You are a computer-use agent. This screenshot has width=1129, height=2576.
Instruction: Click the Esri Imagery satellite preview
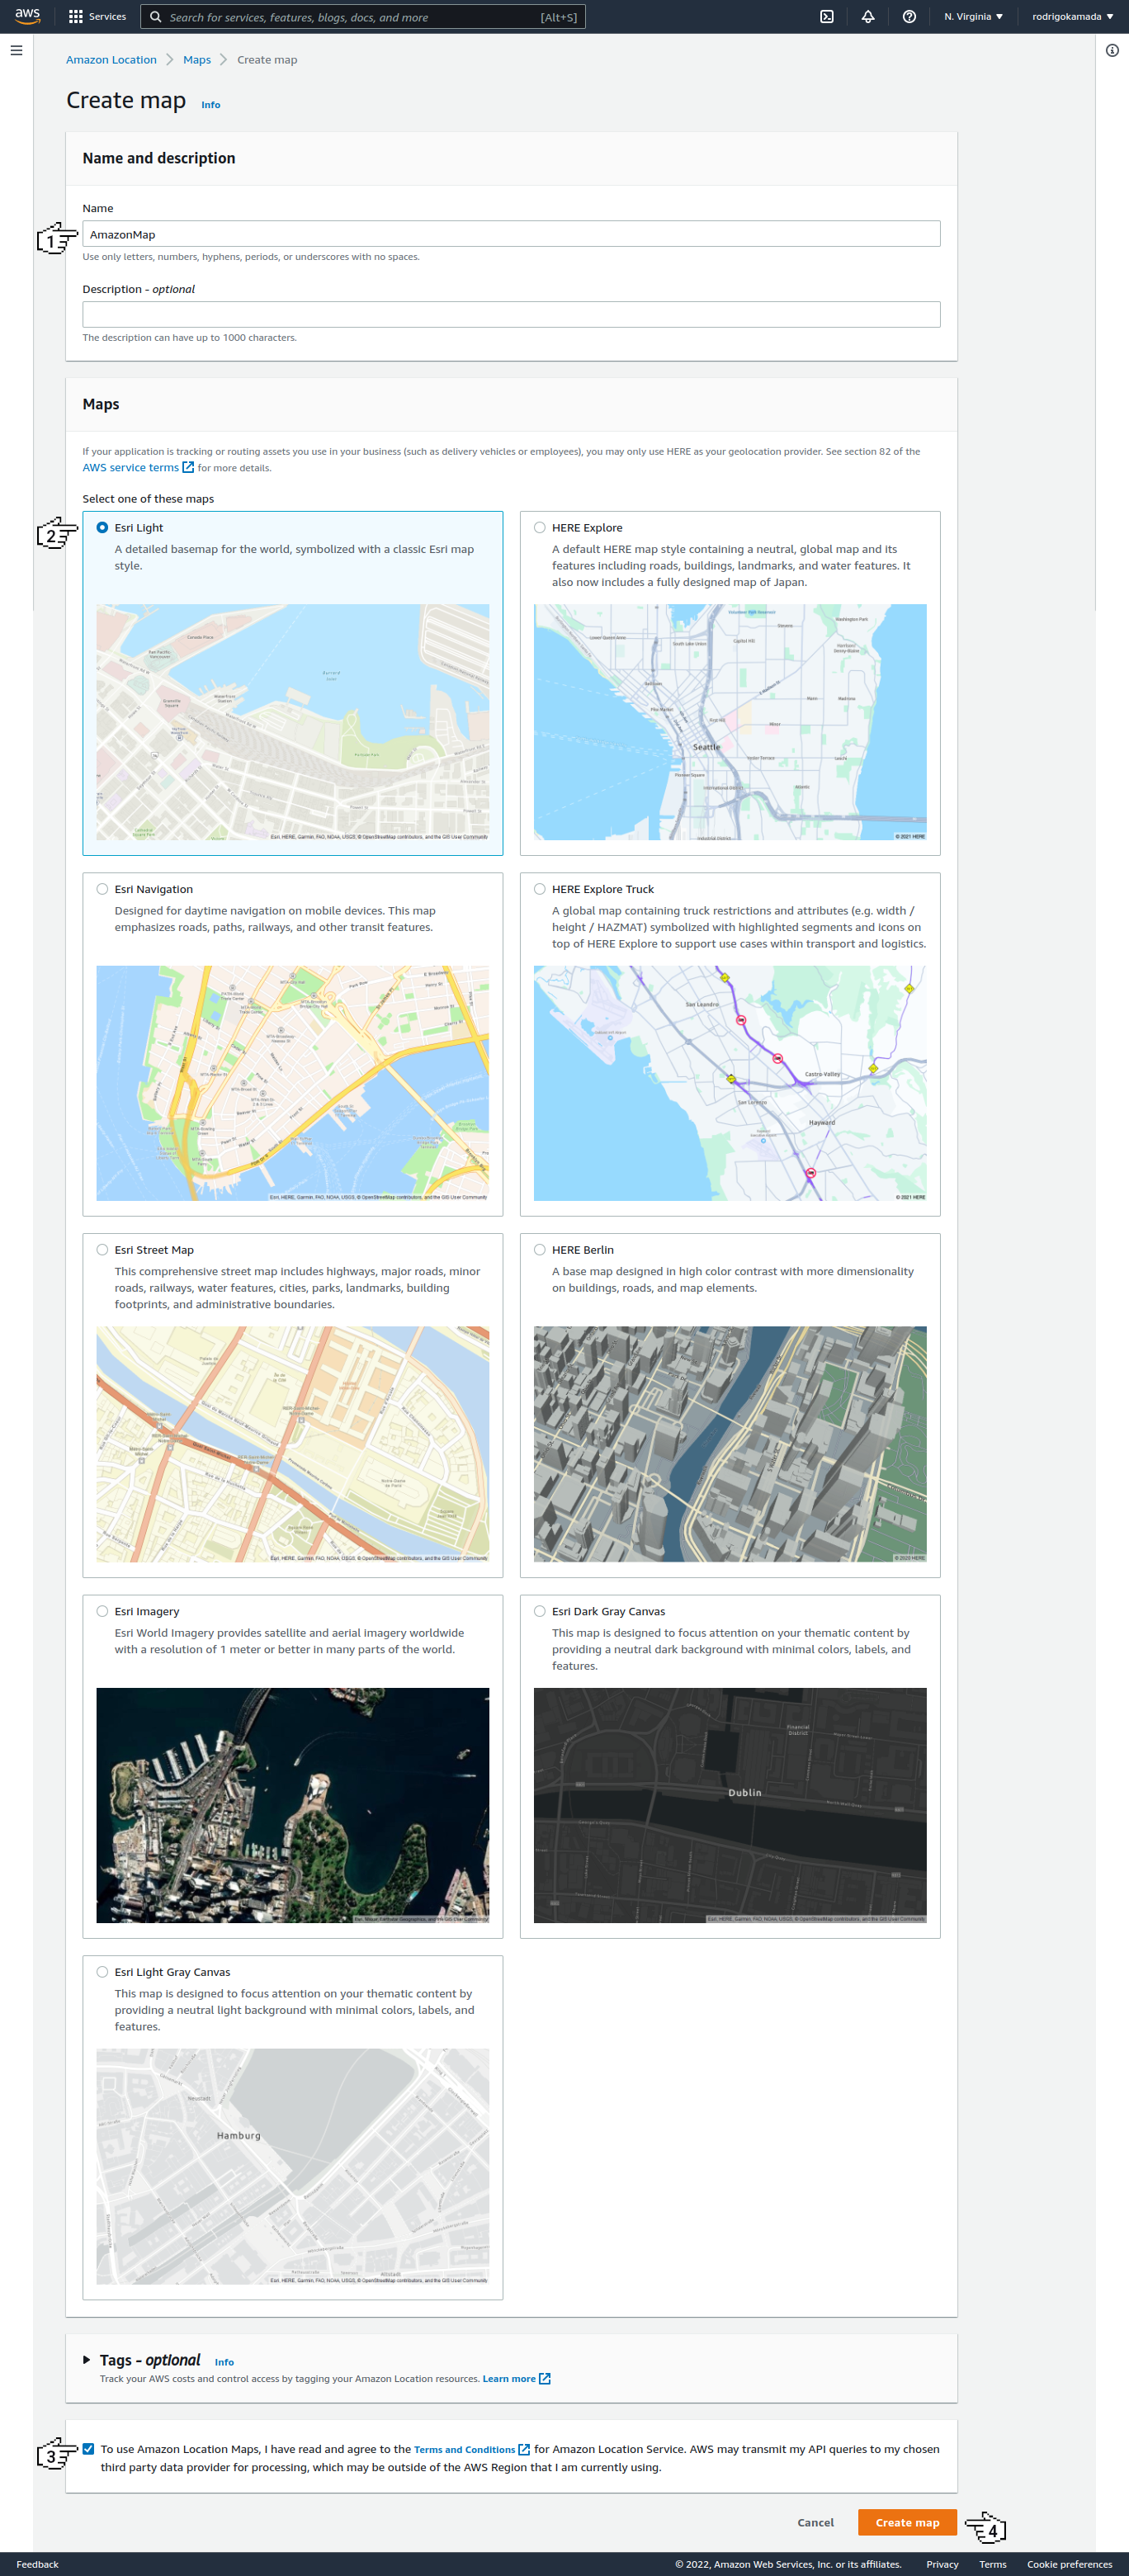(292, 1805)
